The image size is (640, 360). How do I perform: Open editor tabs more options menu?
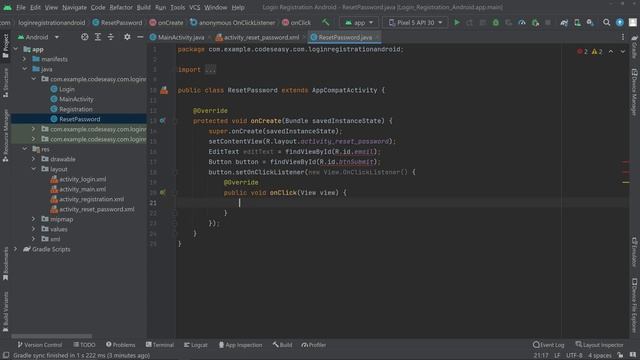point(623,37)
